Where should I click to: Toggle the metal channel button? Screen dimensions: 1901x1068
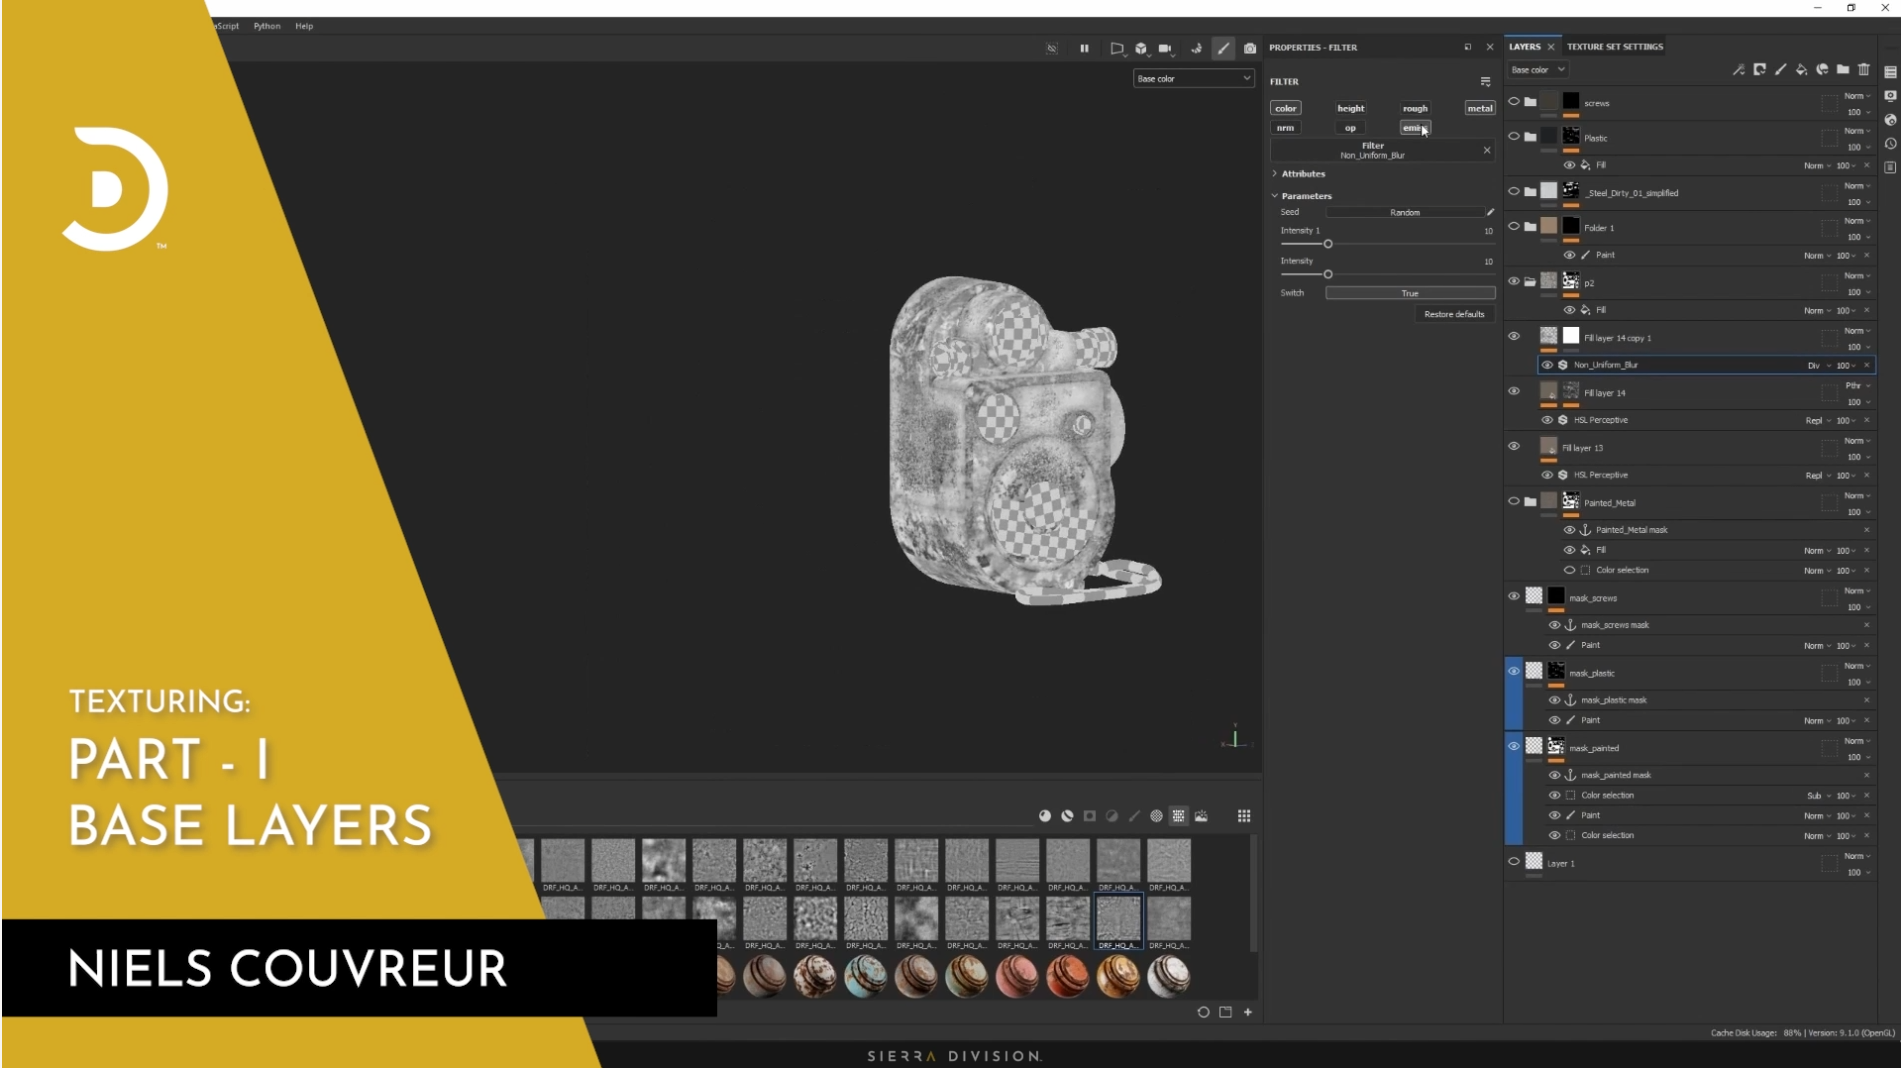(x=1480, y=108)
